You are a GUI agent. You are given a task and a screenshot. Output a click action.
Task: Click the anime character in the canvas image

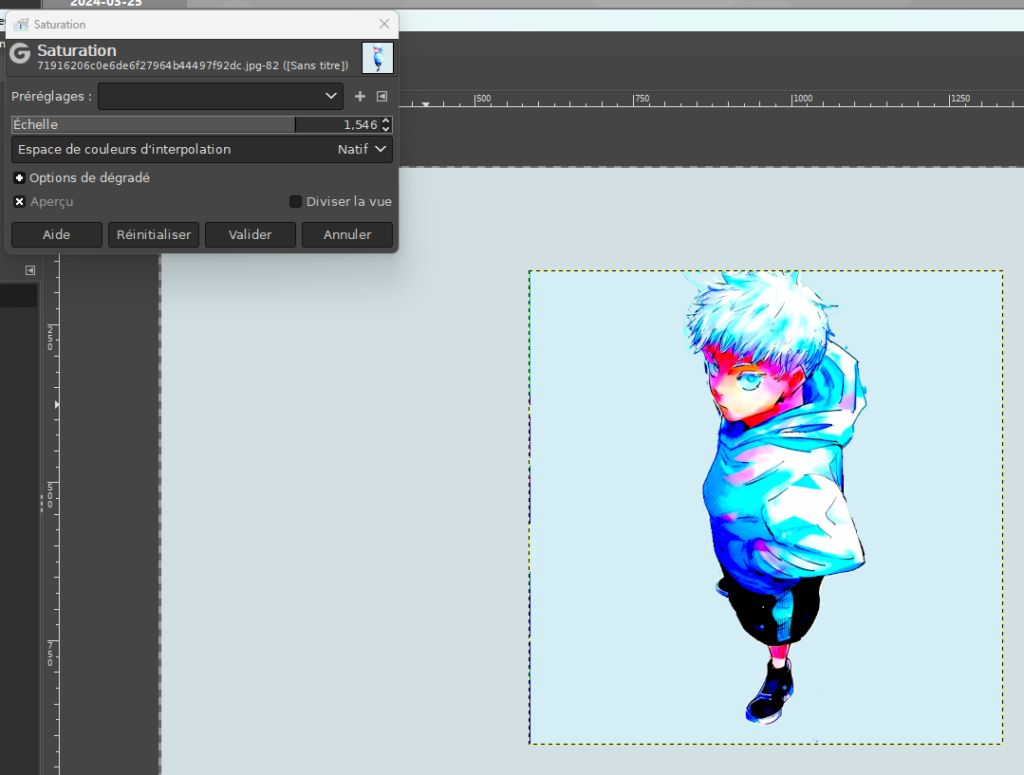pyautogui.click(x=777, y=496)
